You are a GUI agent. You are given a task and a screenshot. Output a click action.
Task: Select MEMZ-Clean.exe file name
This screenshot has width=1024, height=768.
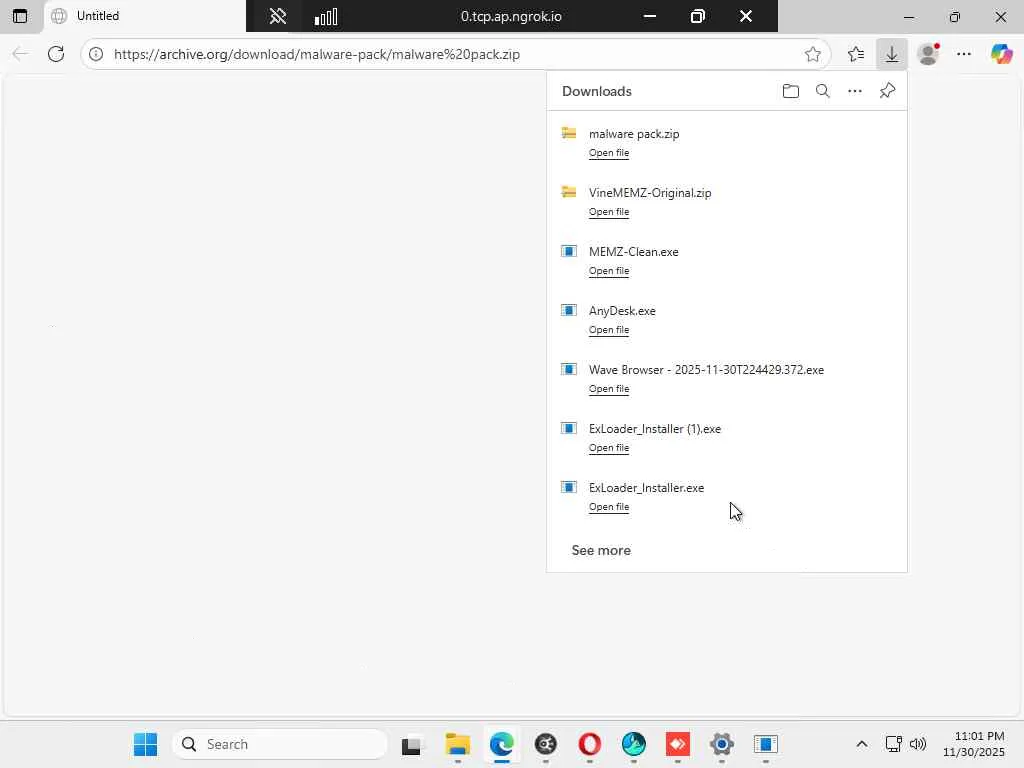(x=633, y=252)
